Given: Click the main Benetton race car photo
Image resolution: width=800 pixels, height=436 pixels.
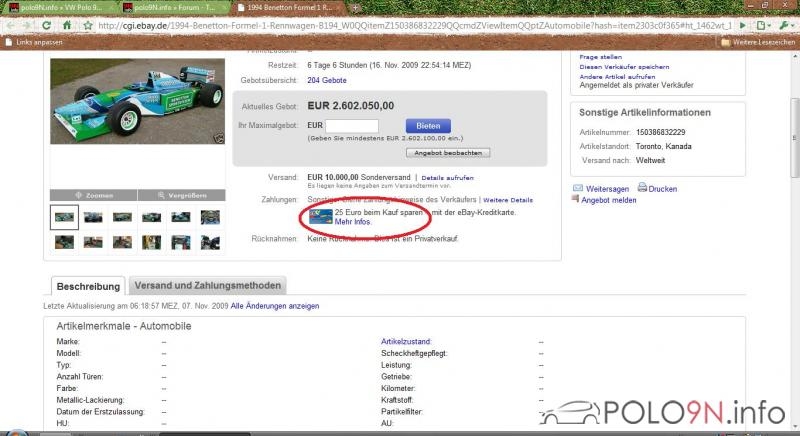Looking at the screenshot, I should click(137, 101).
